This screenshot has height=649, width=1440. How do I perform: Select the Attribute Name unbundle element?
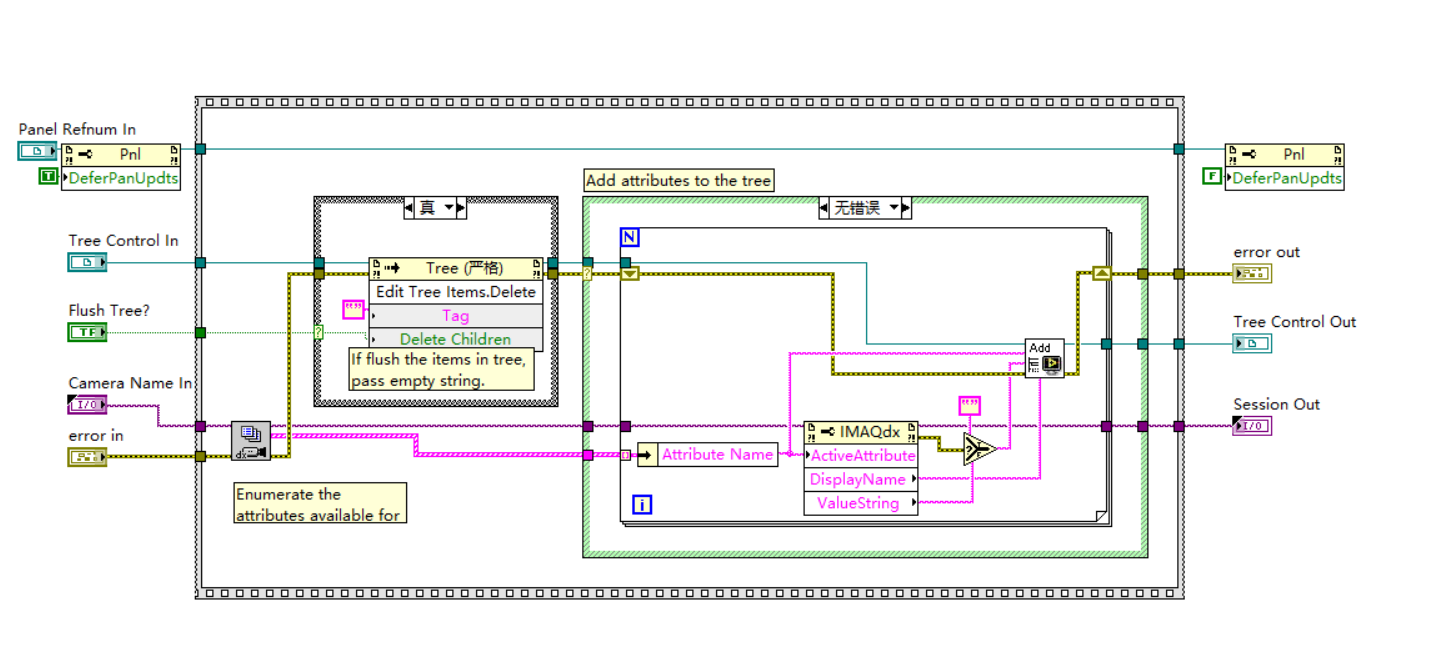click(x=708, y=454)
